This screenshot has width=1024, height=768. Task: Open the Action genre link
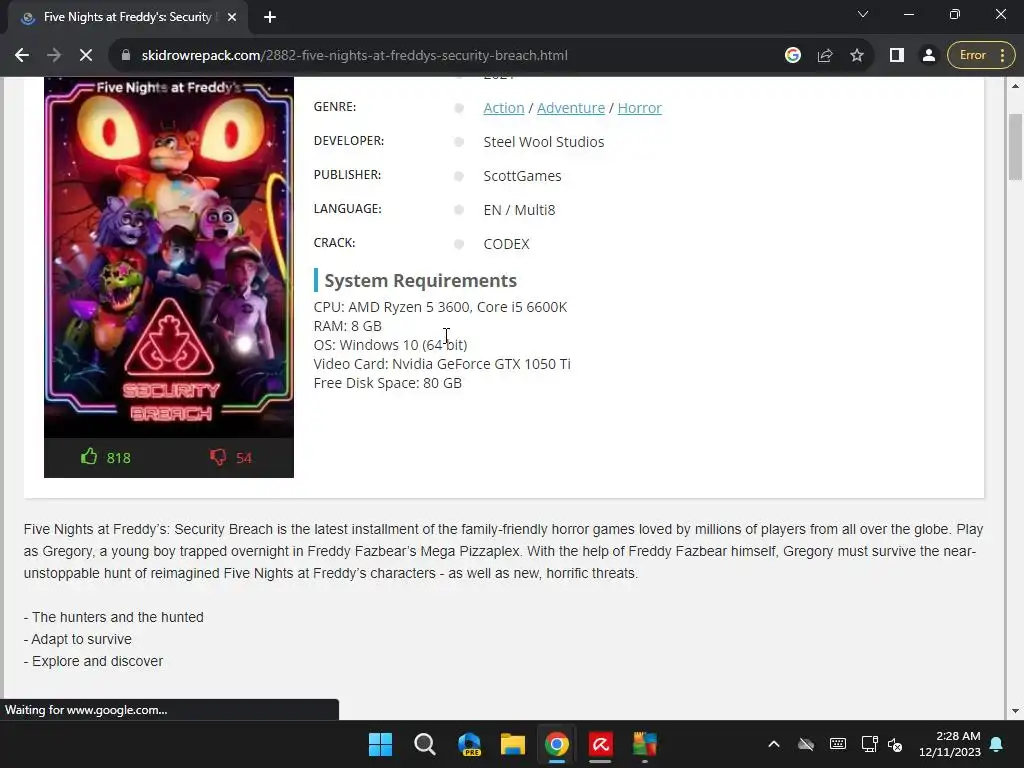tap(504, 108)
